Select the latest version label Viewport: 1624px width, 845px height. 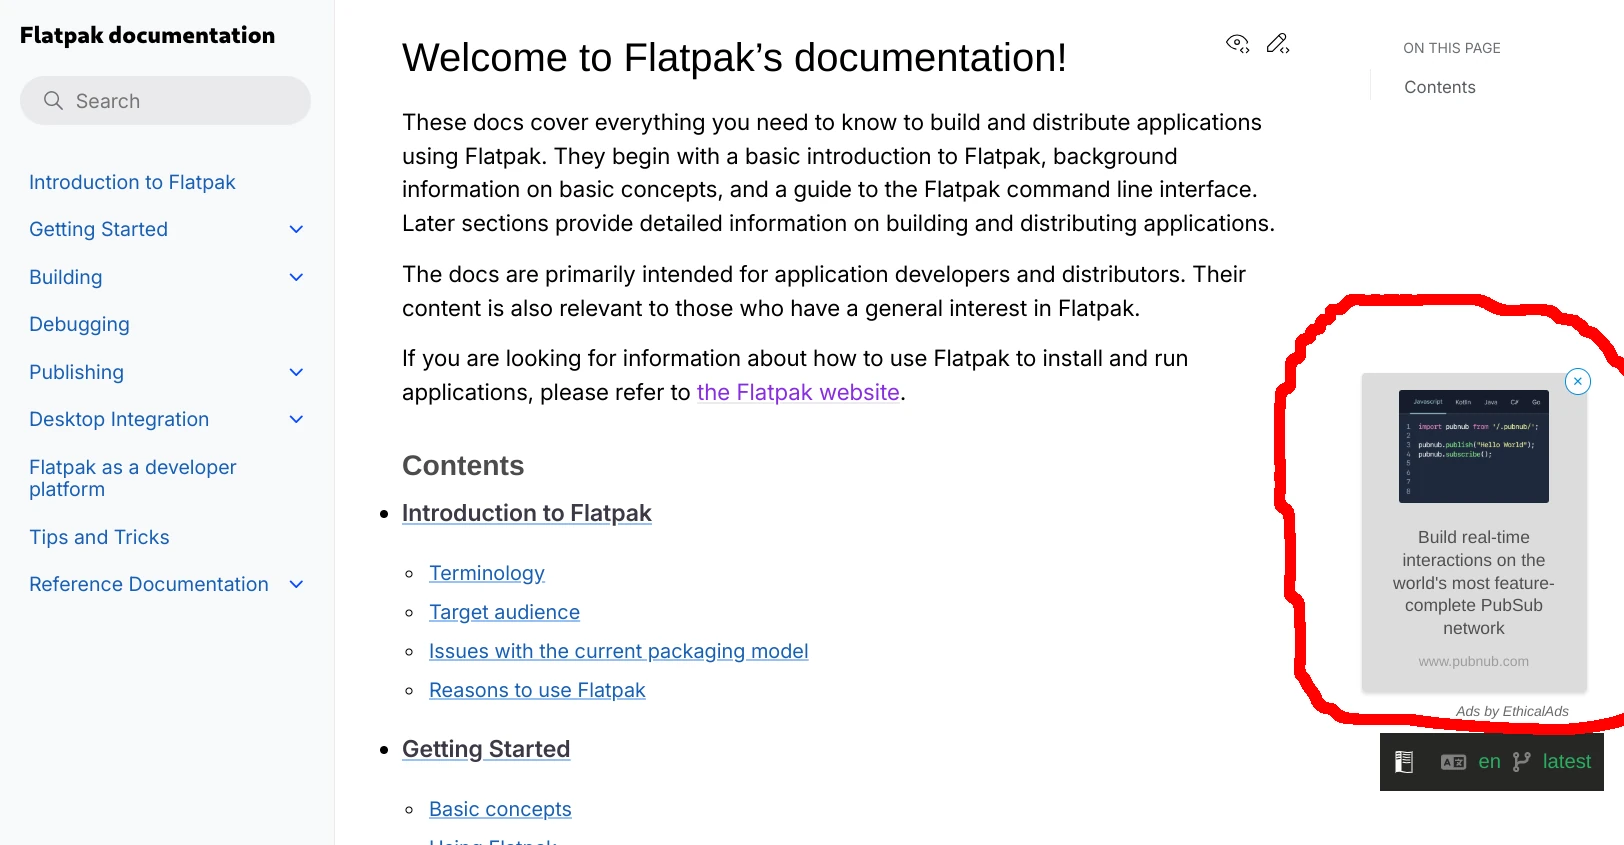pyautogui.click(x=1566, y=762)
